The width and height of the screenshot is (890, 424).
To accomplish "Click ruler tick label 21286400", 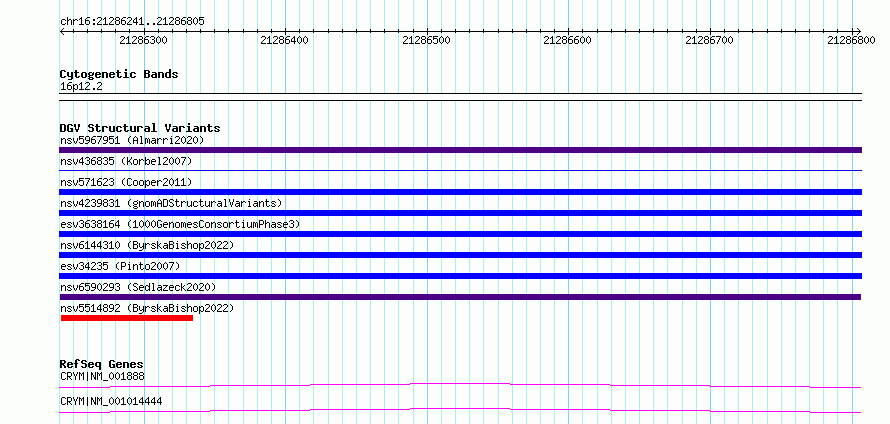I will [x=286, y=40].
